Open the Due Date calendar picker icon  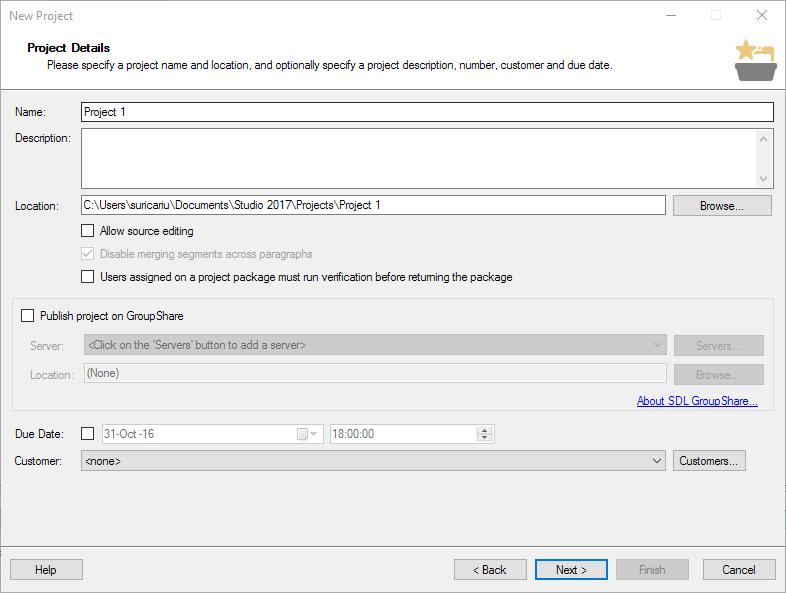(307, 434)
